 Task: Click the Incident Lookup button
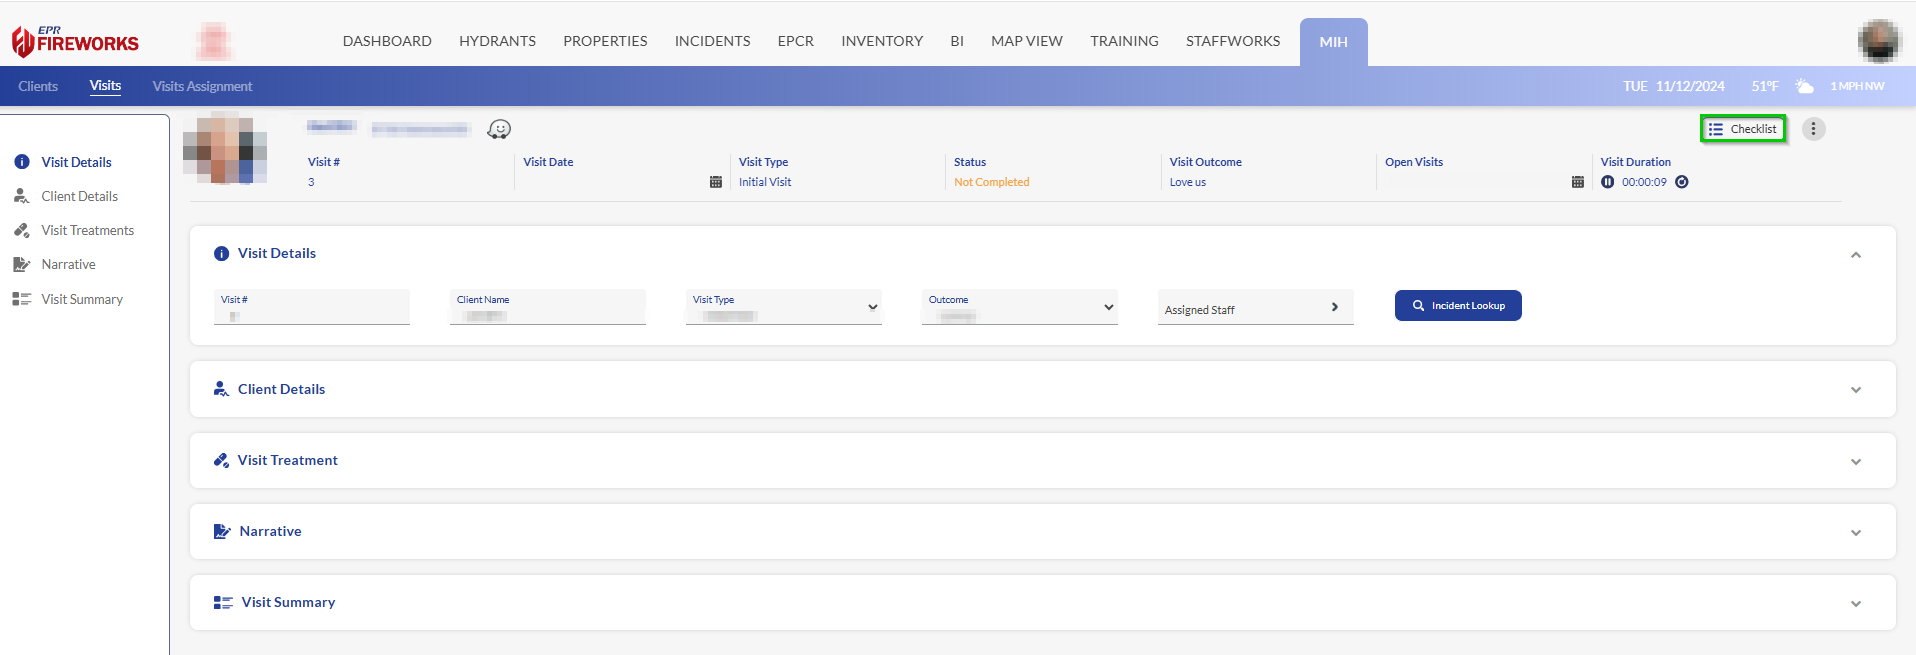click(1458, 306)
